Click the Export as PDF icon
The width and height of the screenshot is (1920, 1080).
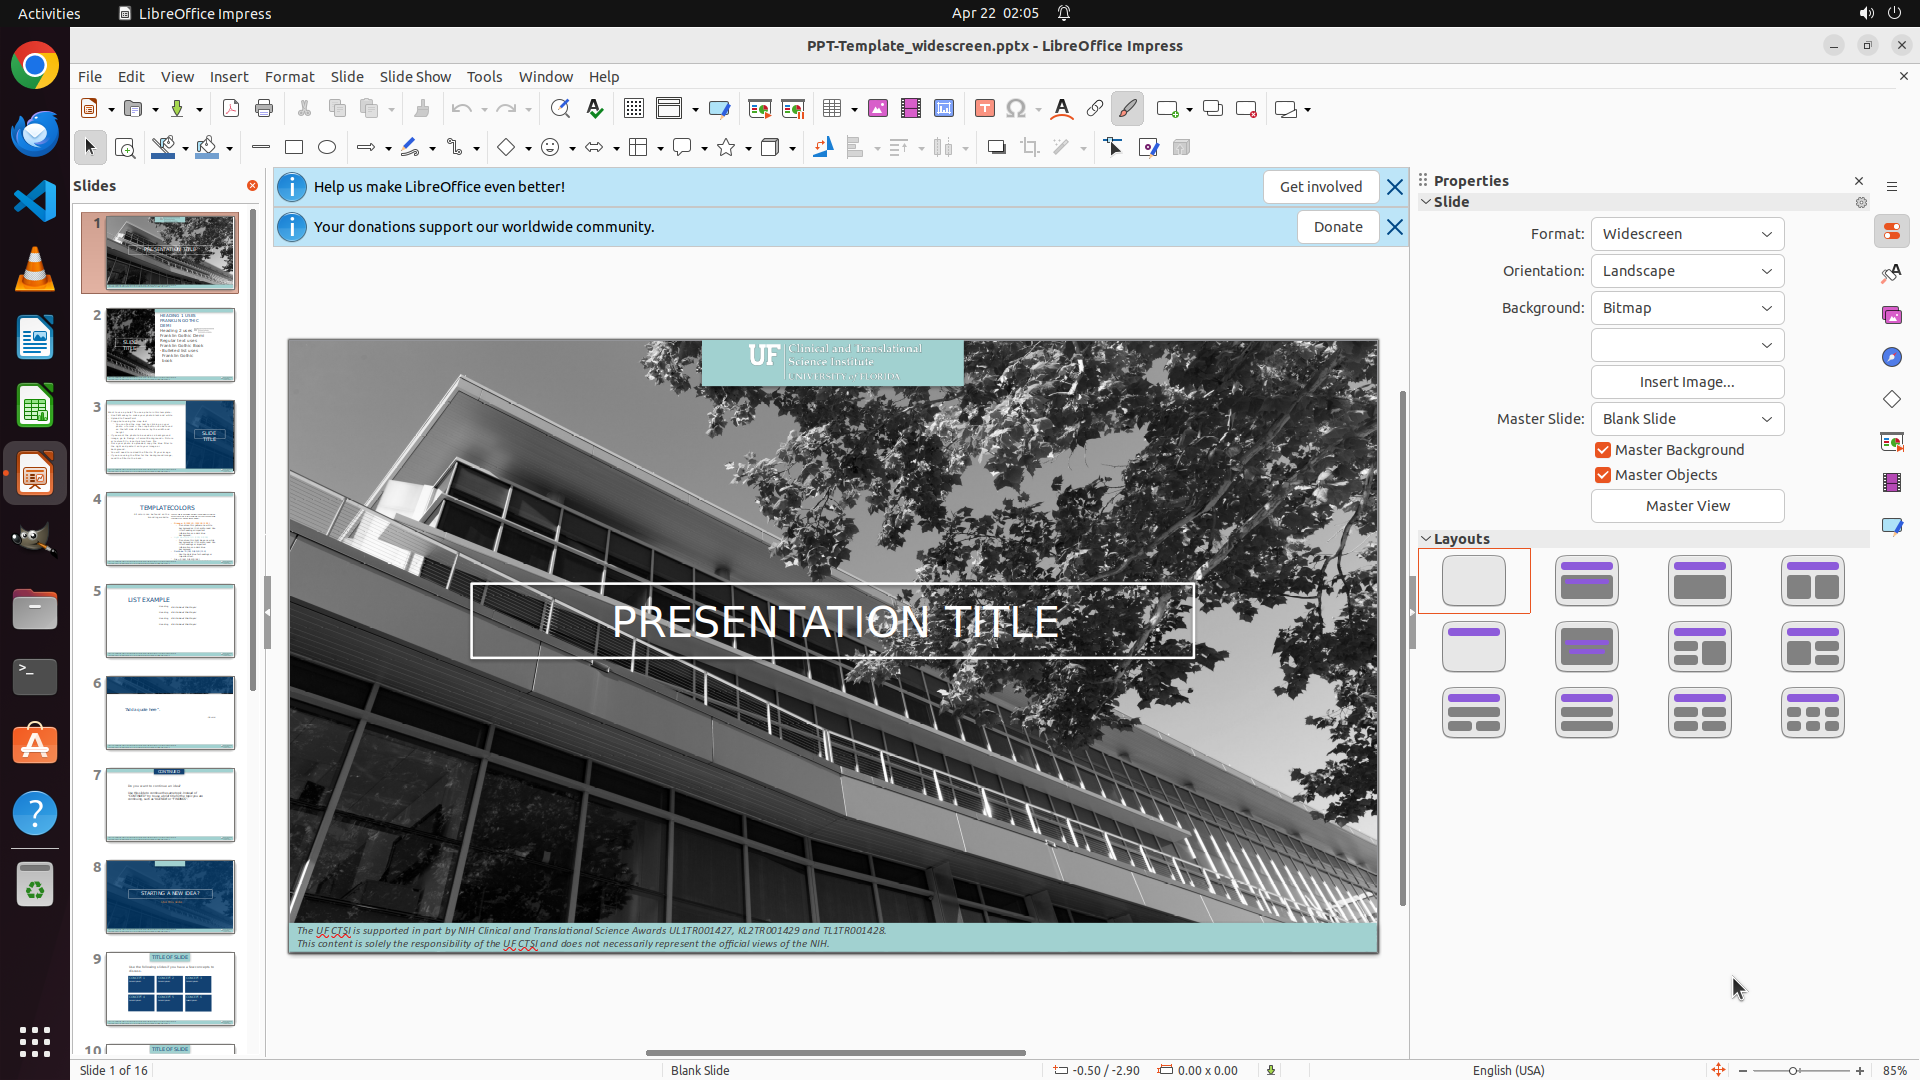coord(231,109)
